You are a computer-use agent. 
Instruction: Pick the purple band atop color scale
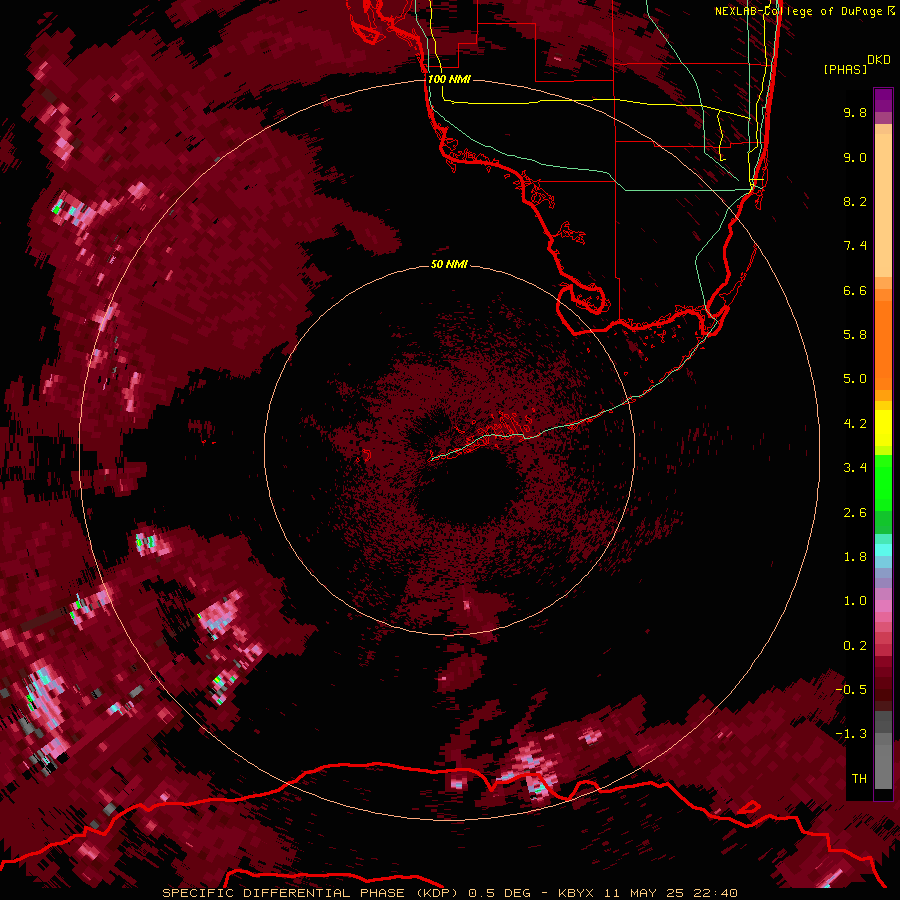coord(883,100)
